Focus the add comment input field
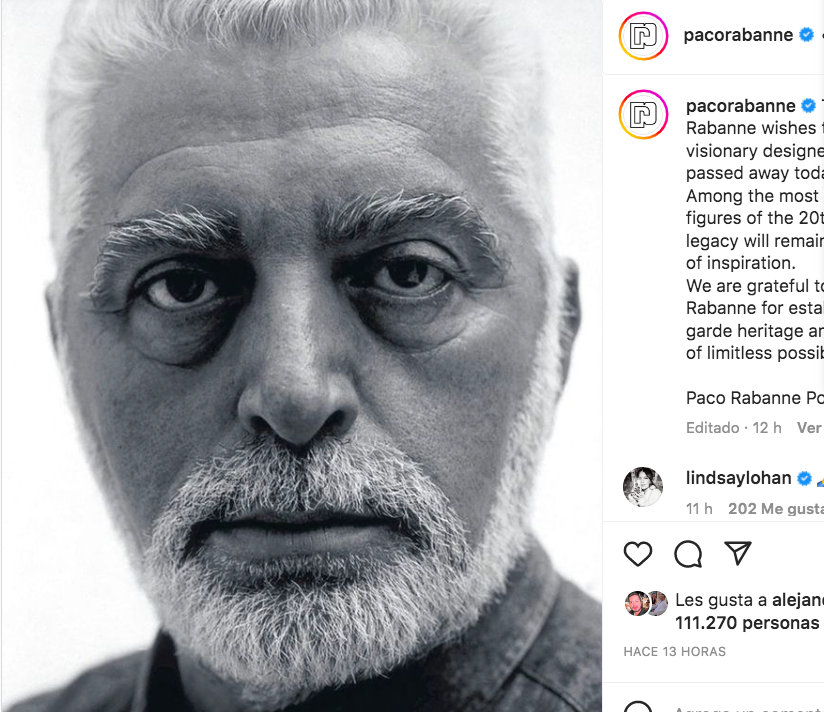 click(745, 706)
